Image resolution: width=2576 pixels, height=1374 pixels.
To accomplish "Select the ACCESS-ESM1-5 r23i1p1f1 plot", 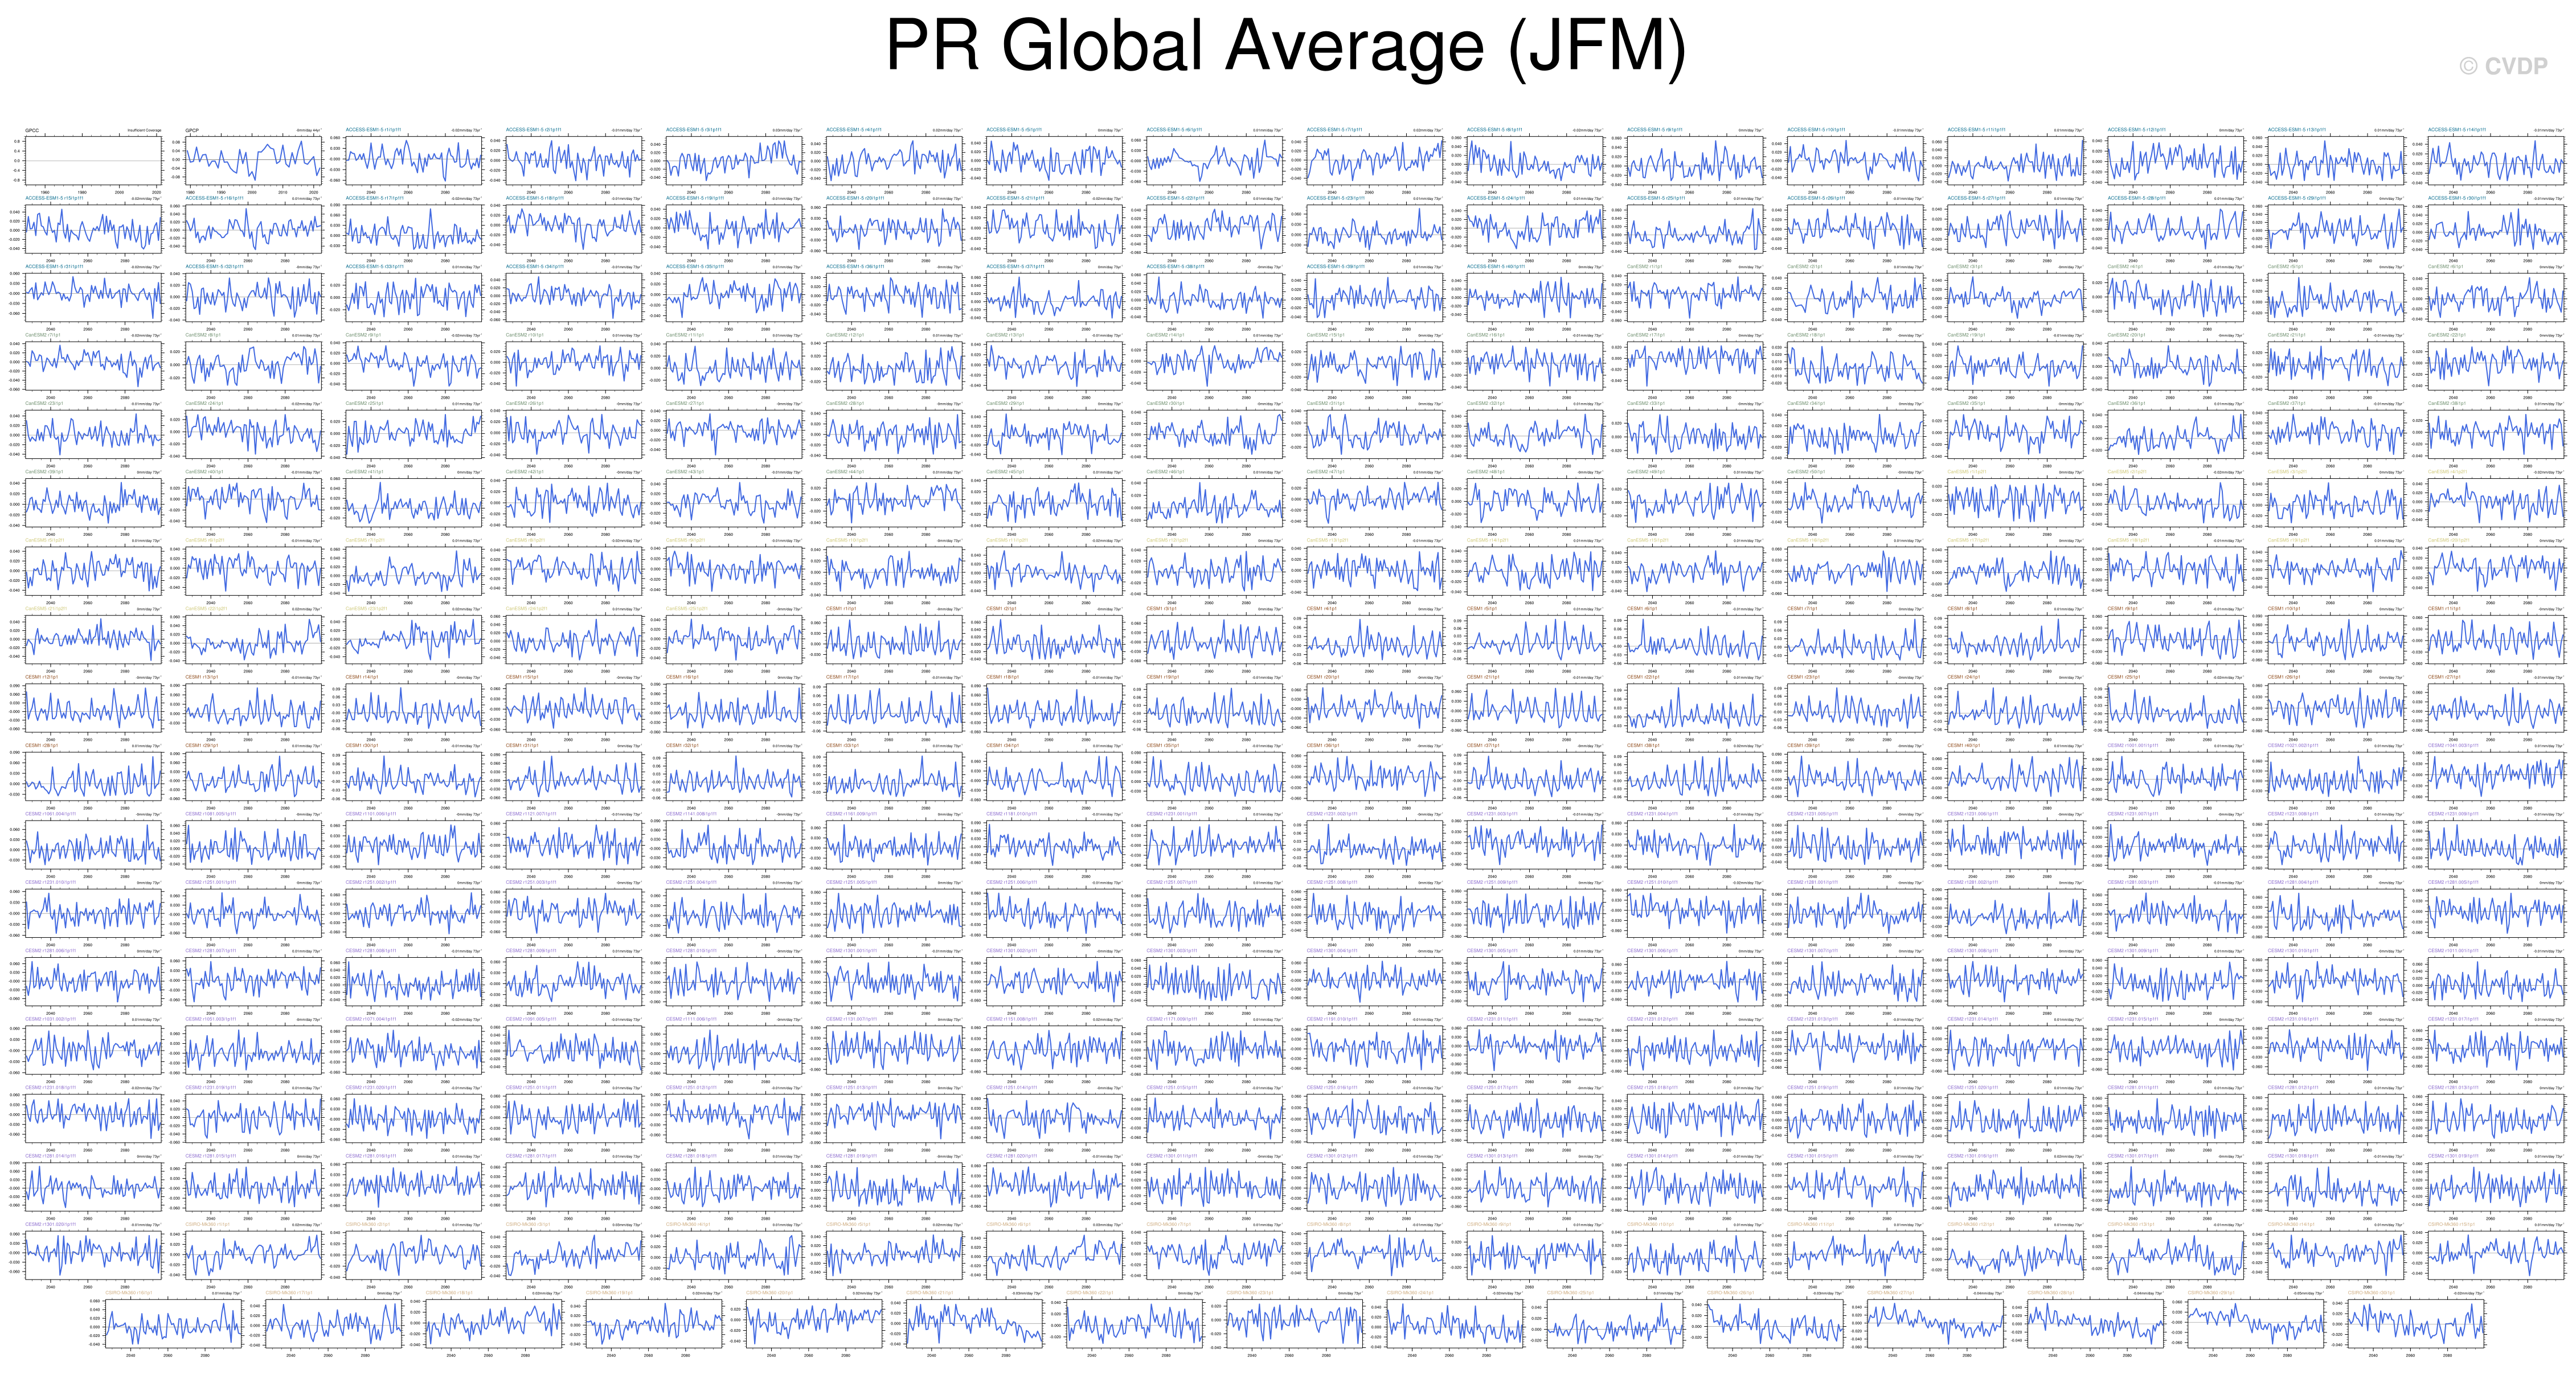I will [x=1375, y=229].
